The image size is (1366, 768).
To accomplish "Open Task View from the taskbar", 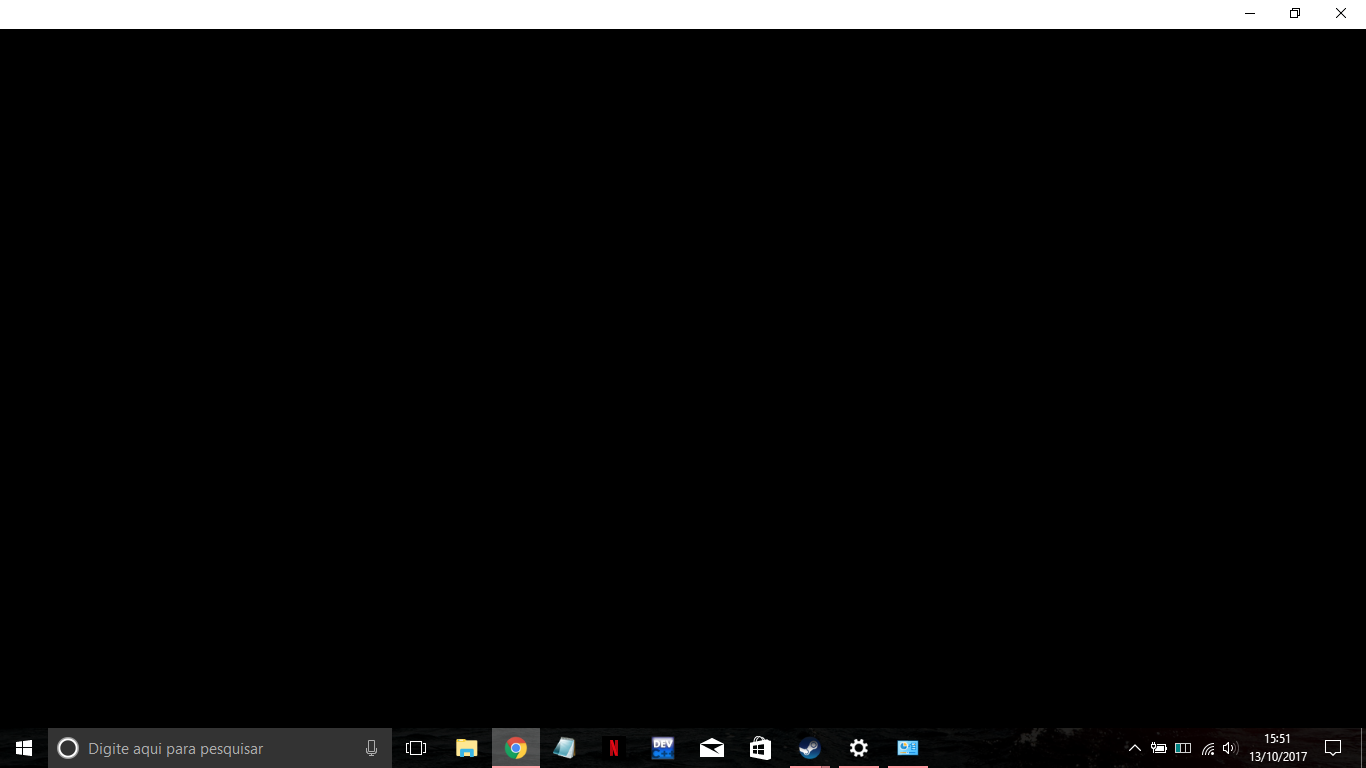I will 416,748.
